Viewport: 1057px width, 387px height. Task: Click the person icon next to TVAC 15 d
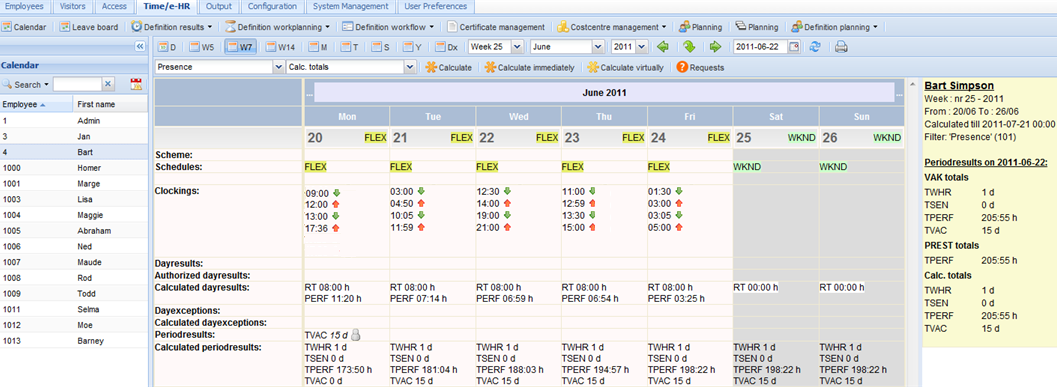357,334
